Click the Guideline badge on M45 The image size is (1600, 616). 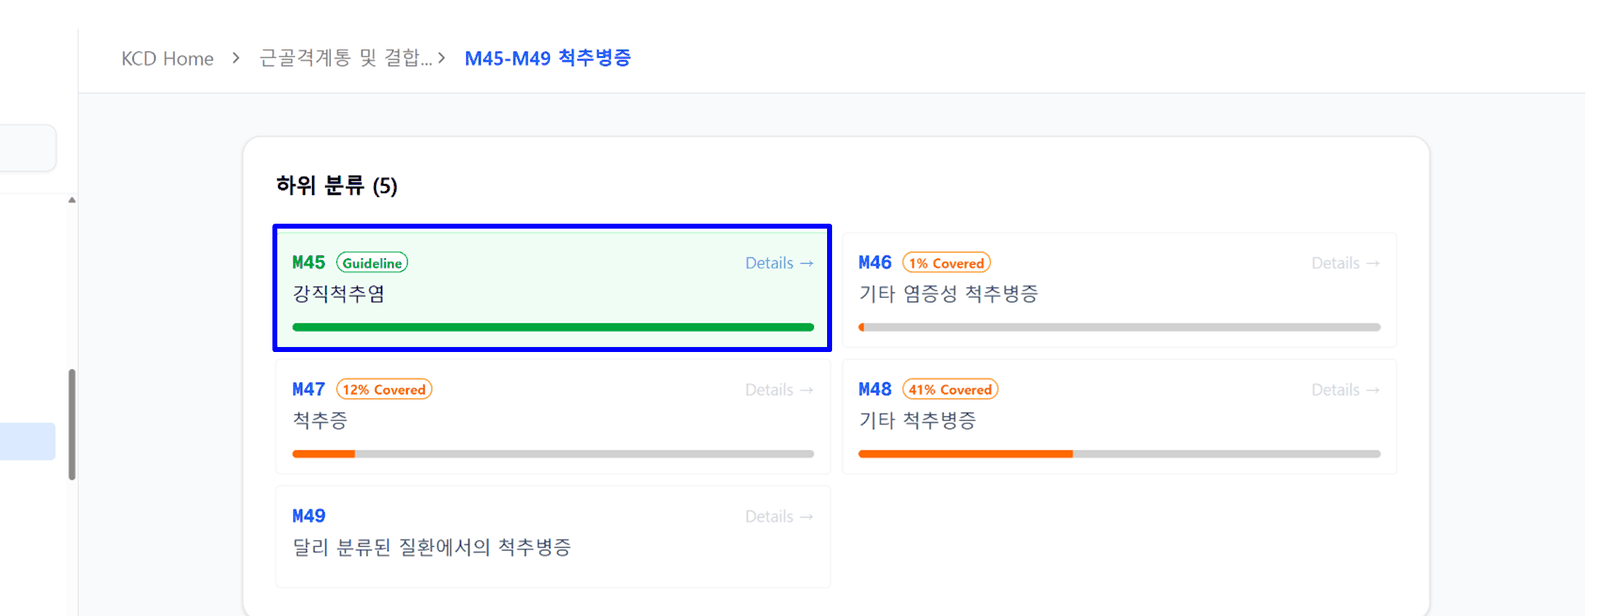pyautogui.click(x=372, y=263)
